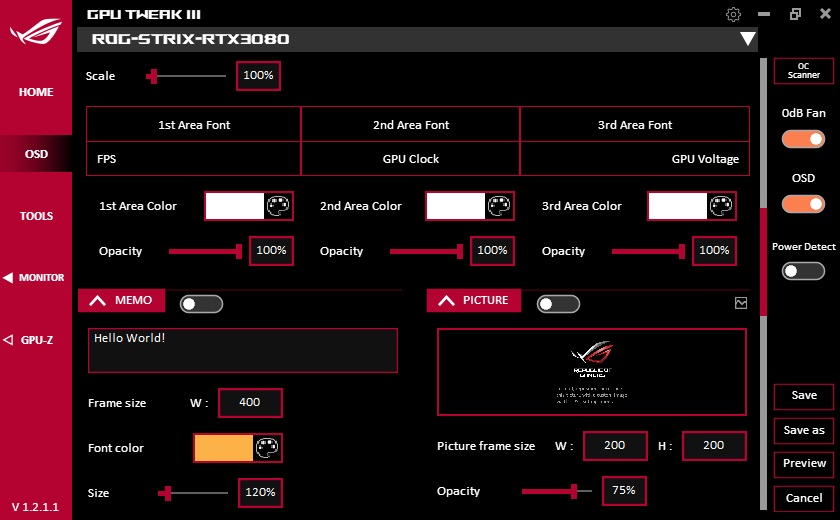The image size is (840, 520).
Task: Toggle the OSD switch
Action: 803,204
